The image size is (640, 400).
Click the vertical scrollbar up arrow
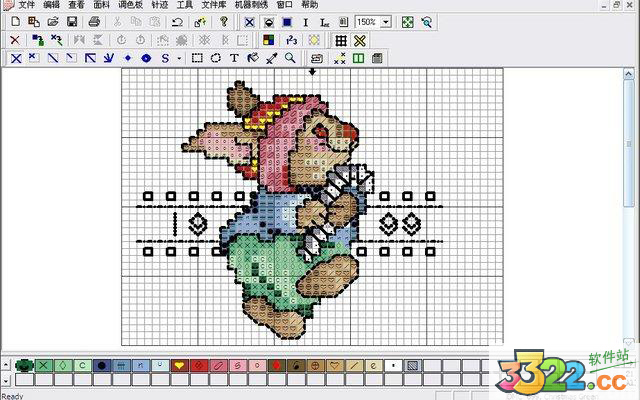point(629,74)
